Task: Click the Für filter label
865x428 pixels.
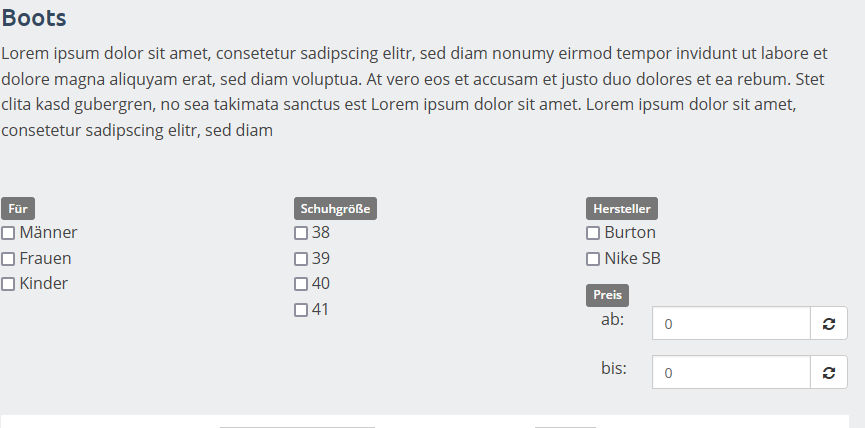Action: [18, 209]
